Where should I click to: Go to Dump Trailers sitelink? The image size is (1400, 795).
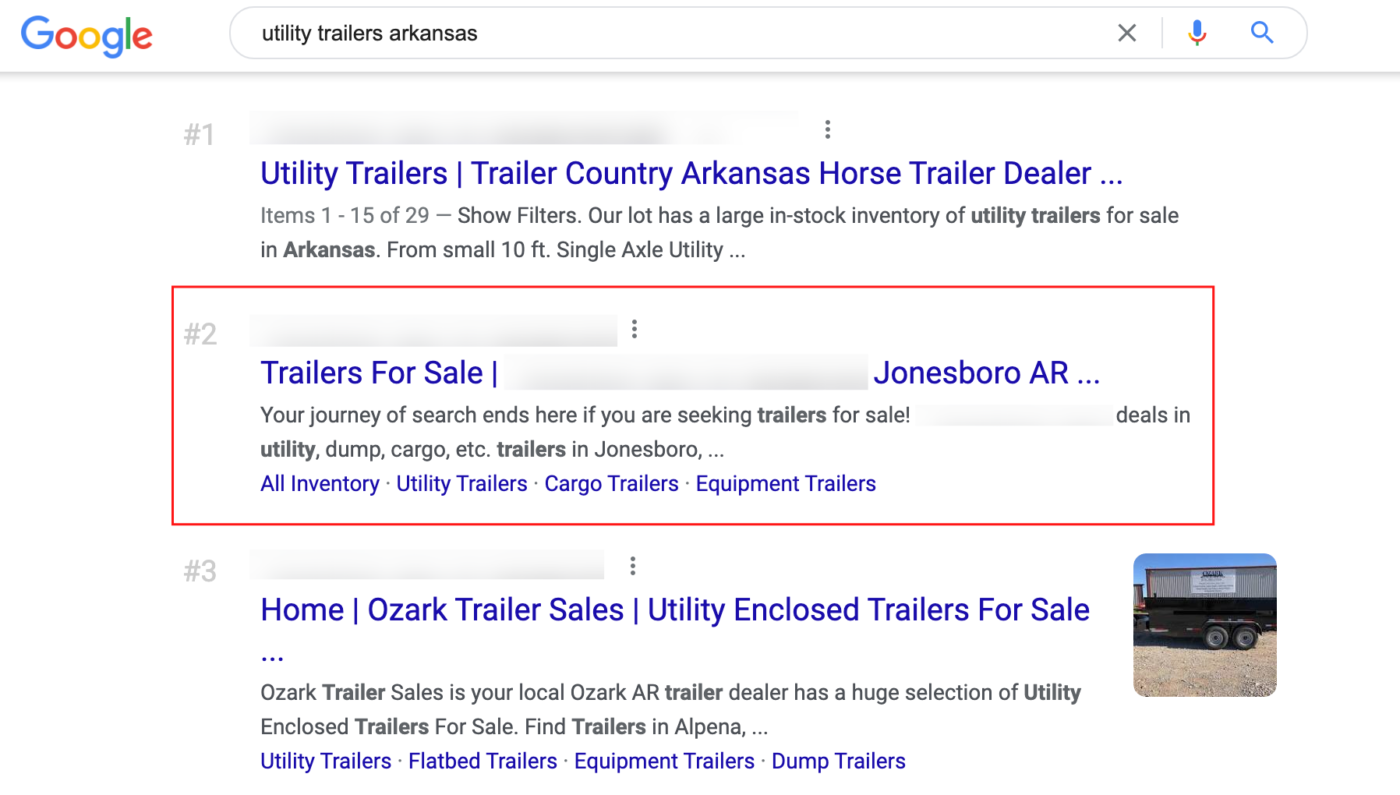839,761
